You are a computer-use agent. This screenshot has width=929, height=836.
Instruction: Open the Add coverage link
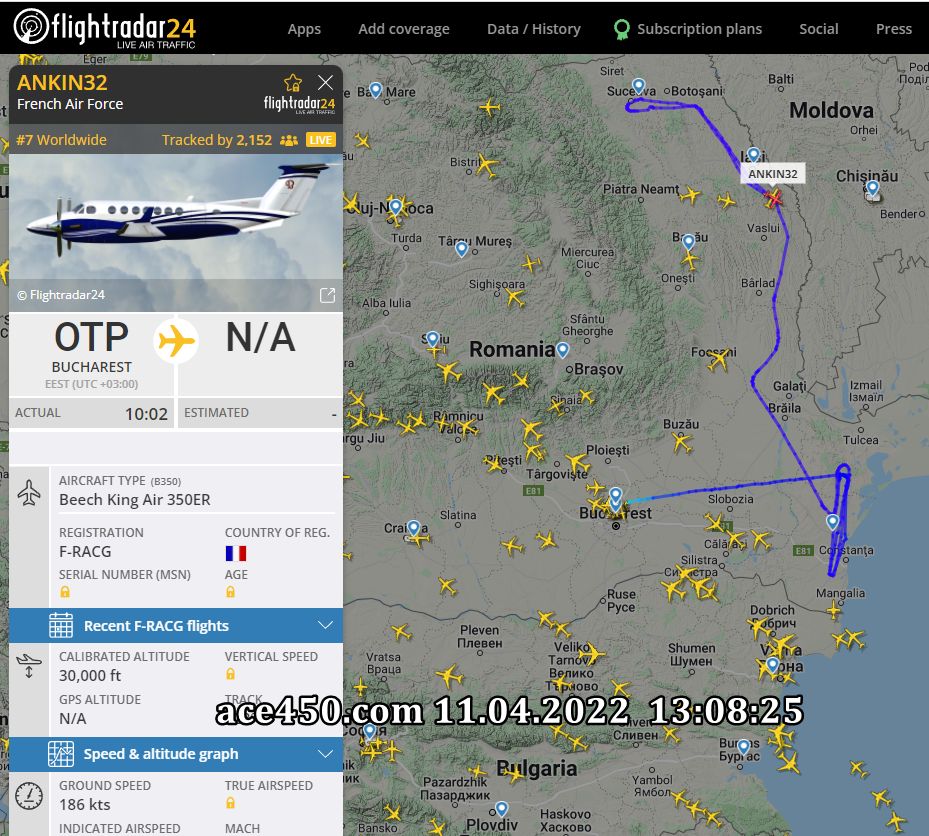click(x=403, y=29)
